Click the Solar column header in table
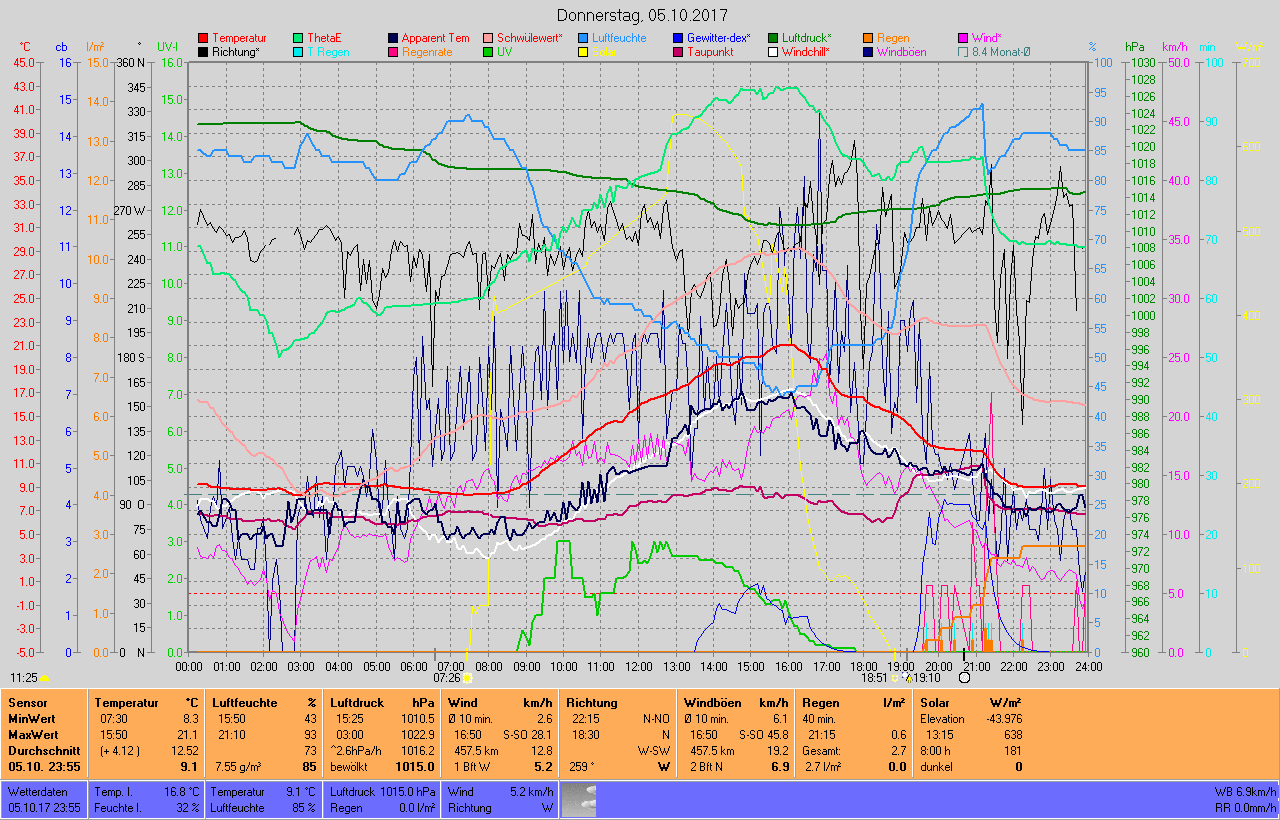This screenshot has width=1280, height=820. [935, 703]
